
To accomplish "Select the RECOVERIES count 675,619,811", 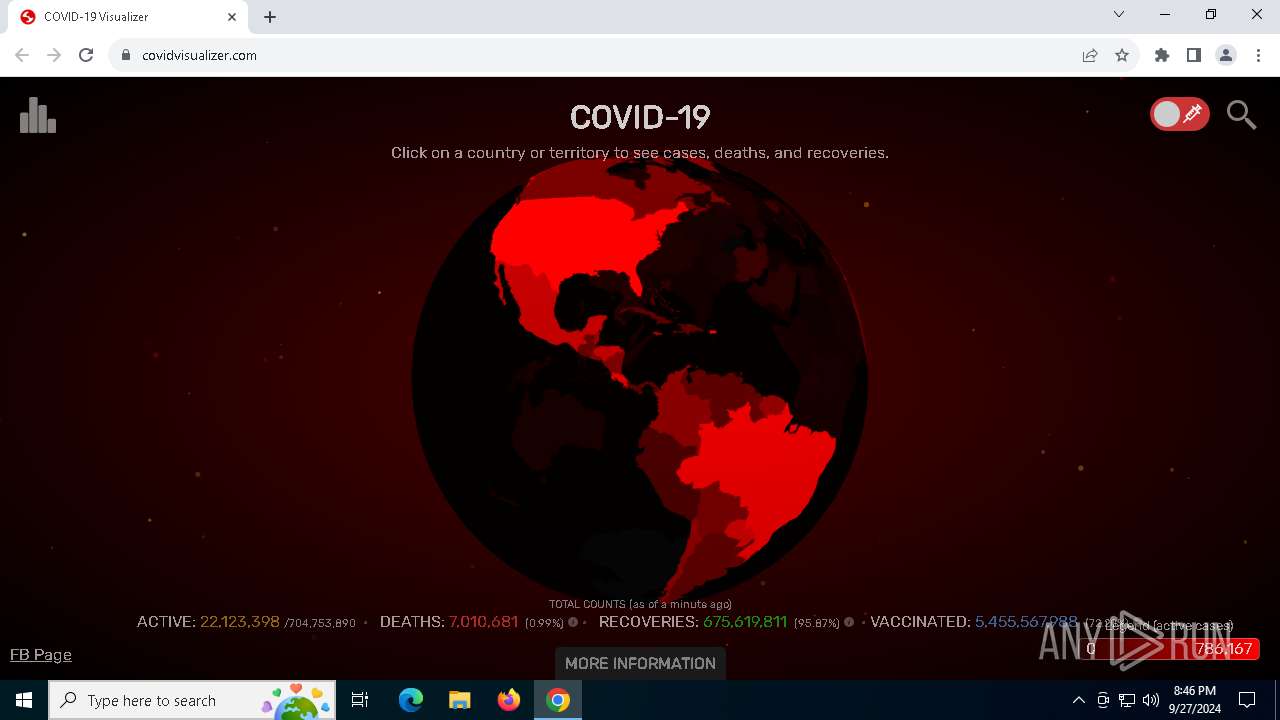I will coord(745,622).
